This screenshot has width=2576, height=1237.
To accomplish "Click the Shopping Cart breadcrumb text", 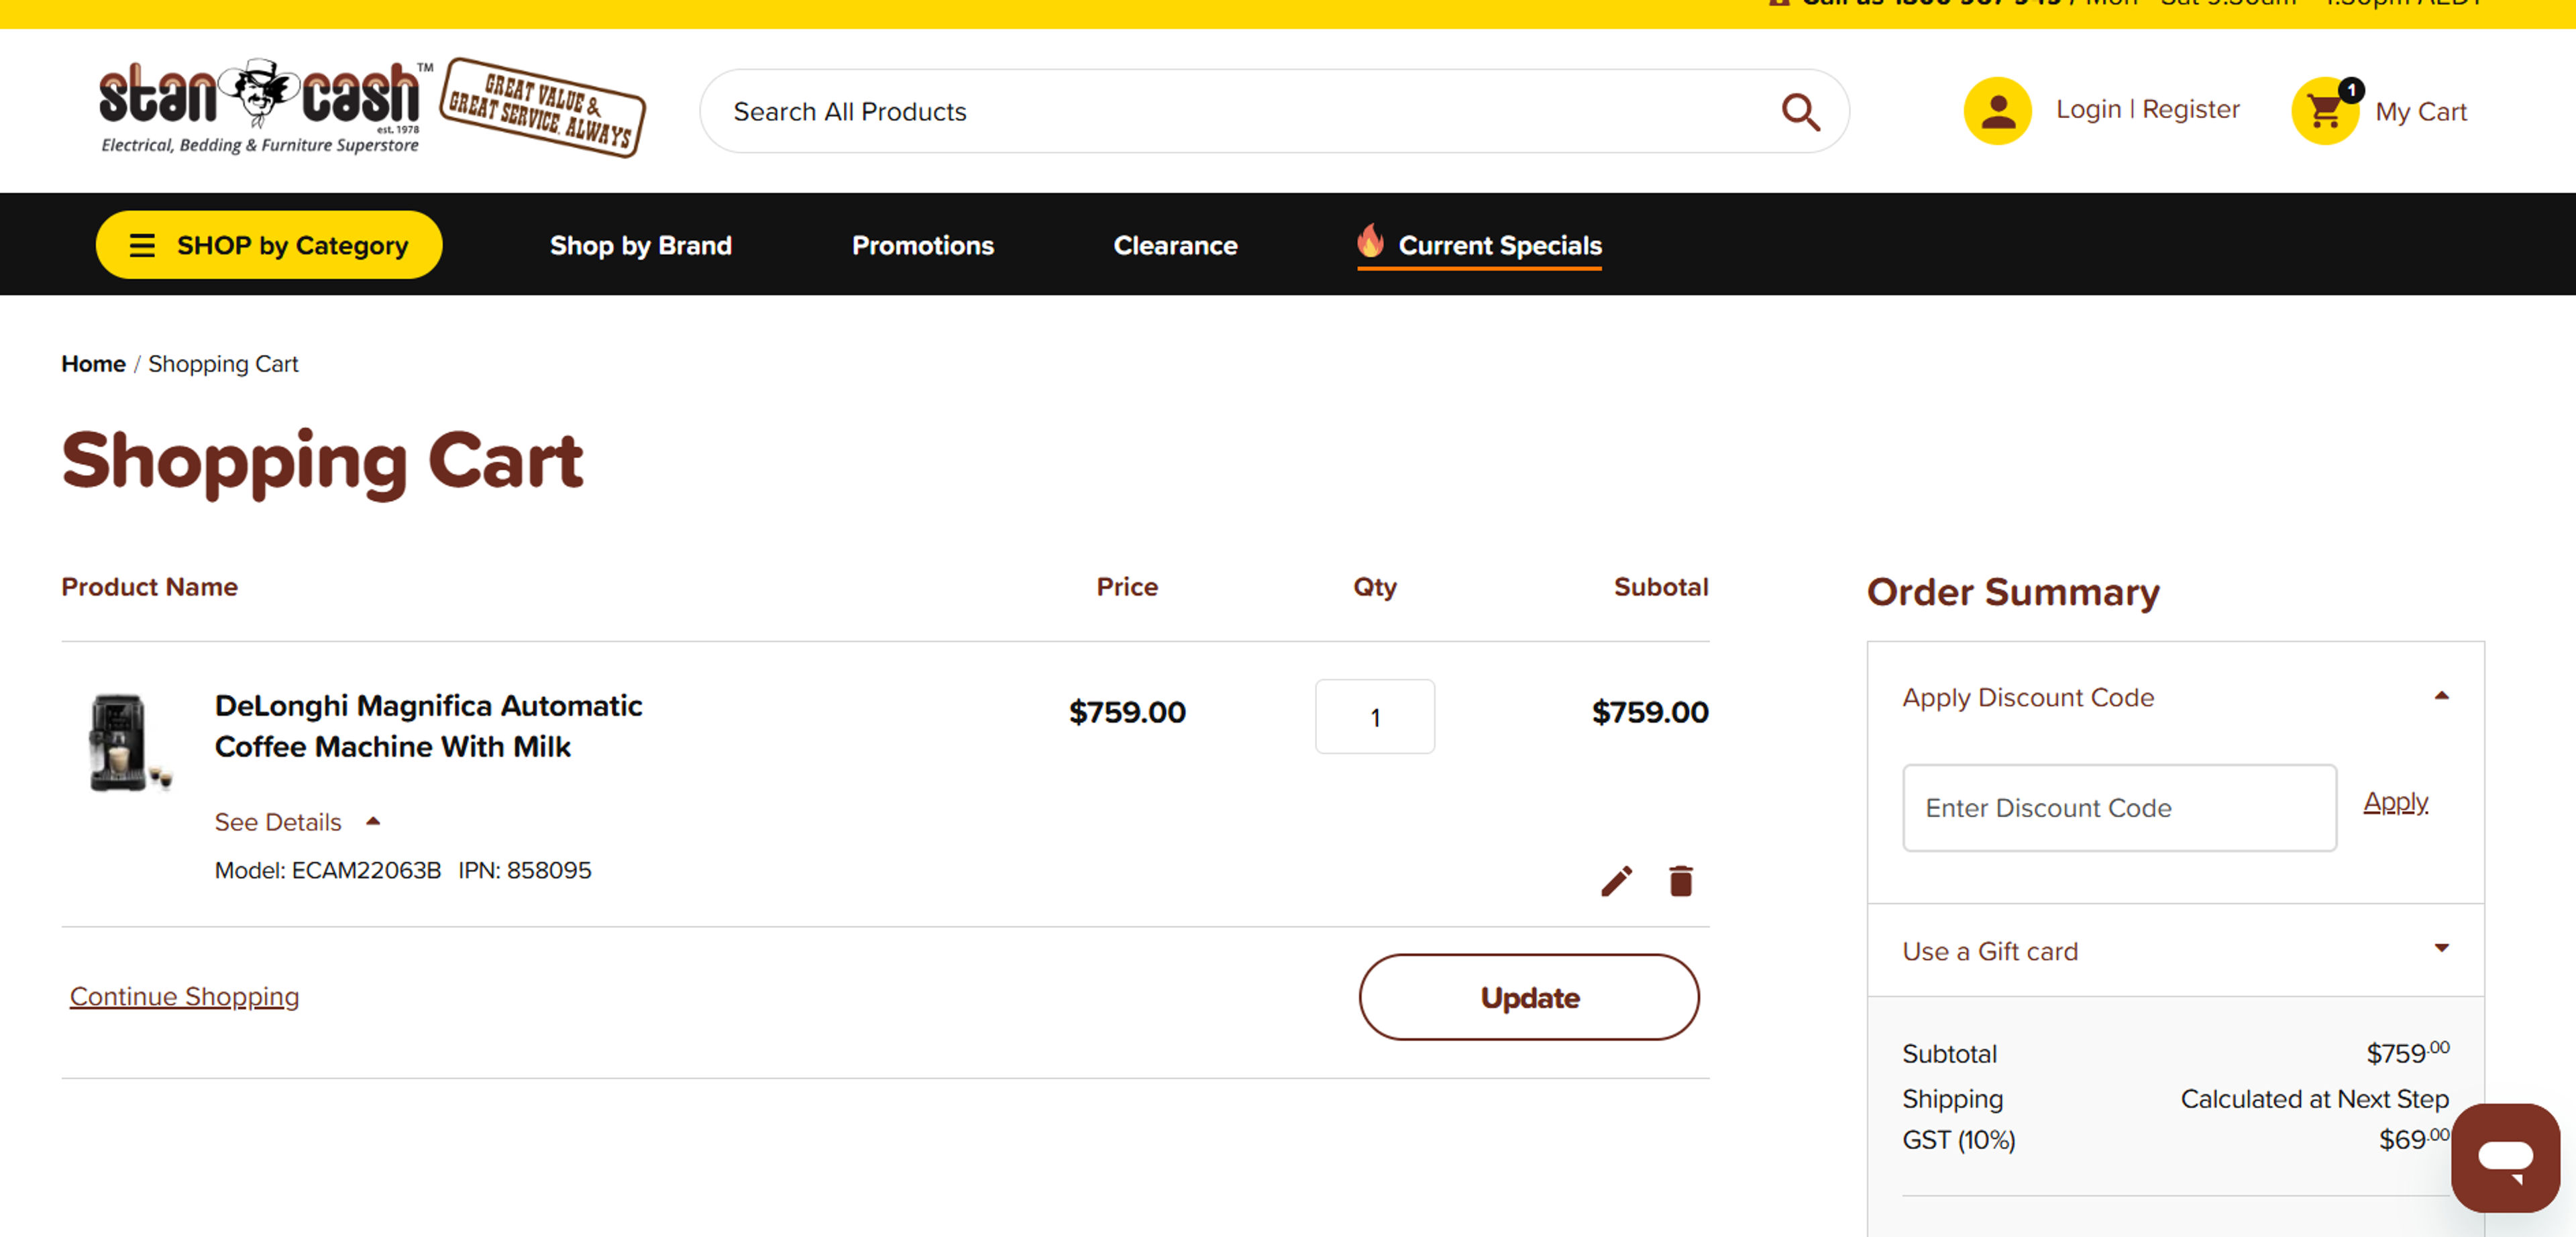I will (223, 364).
